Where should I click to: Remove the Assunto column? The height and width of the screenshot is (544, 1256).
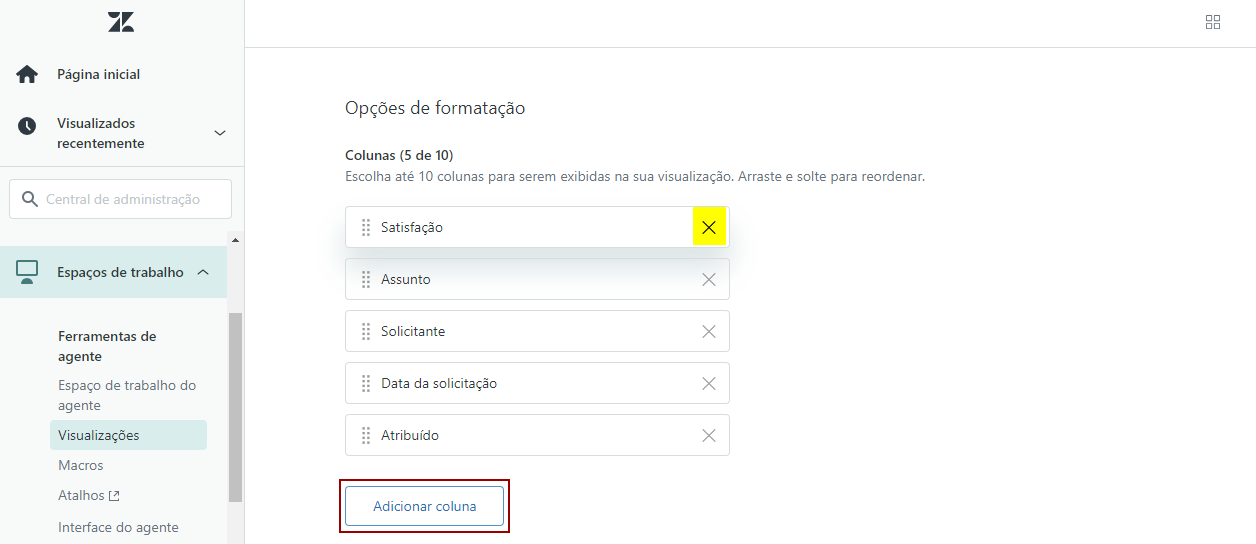709,279
